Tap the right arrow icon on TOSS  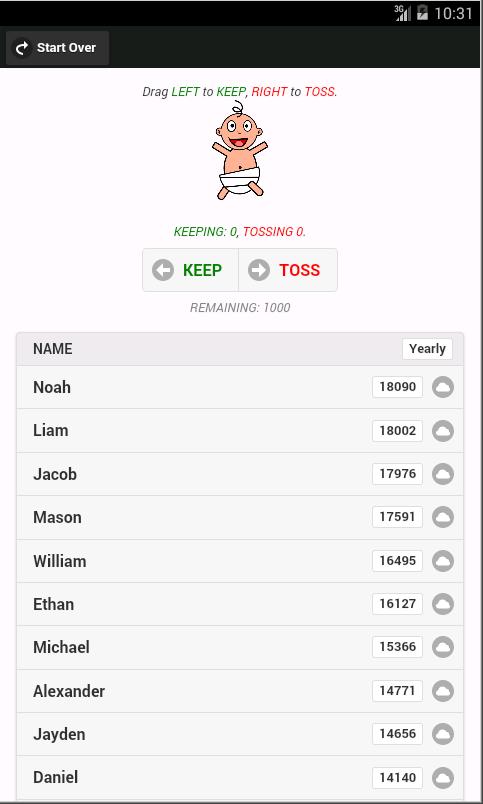click(259, 270)
